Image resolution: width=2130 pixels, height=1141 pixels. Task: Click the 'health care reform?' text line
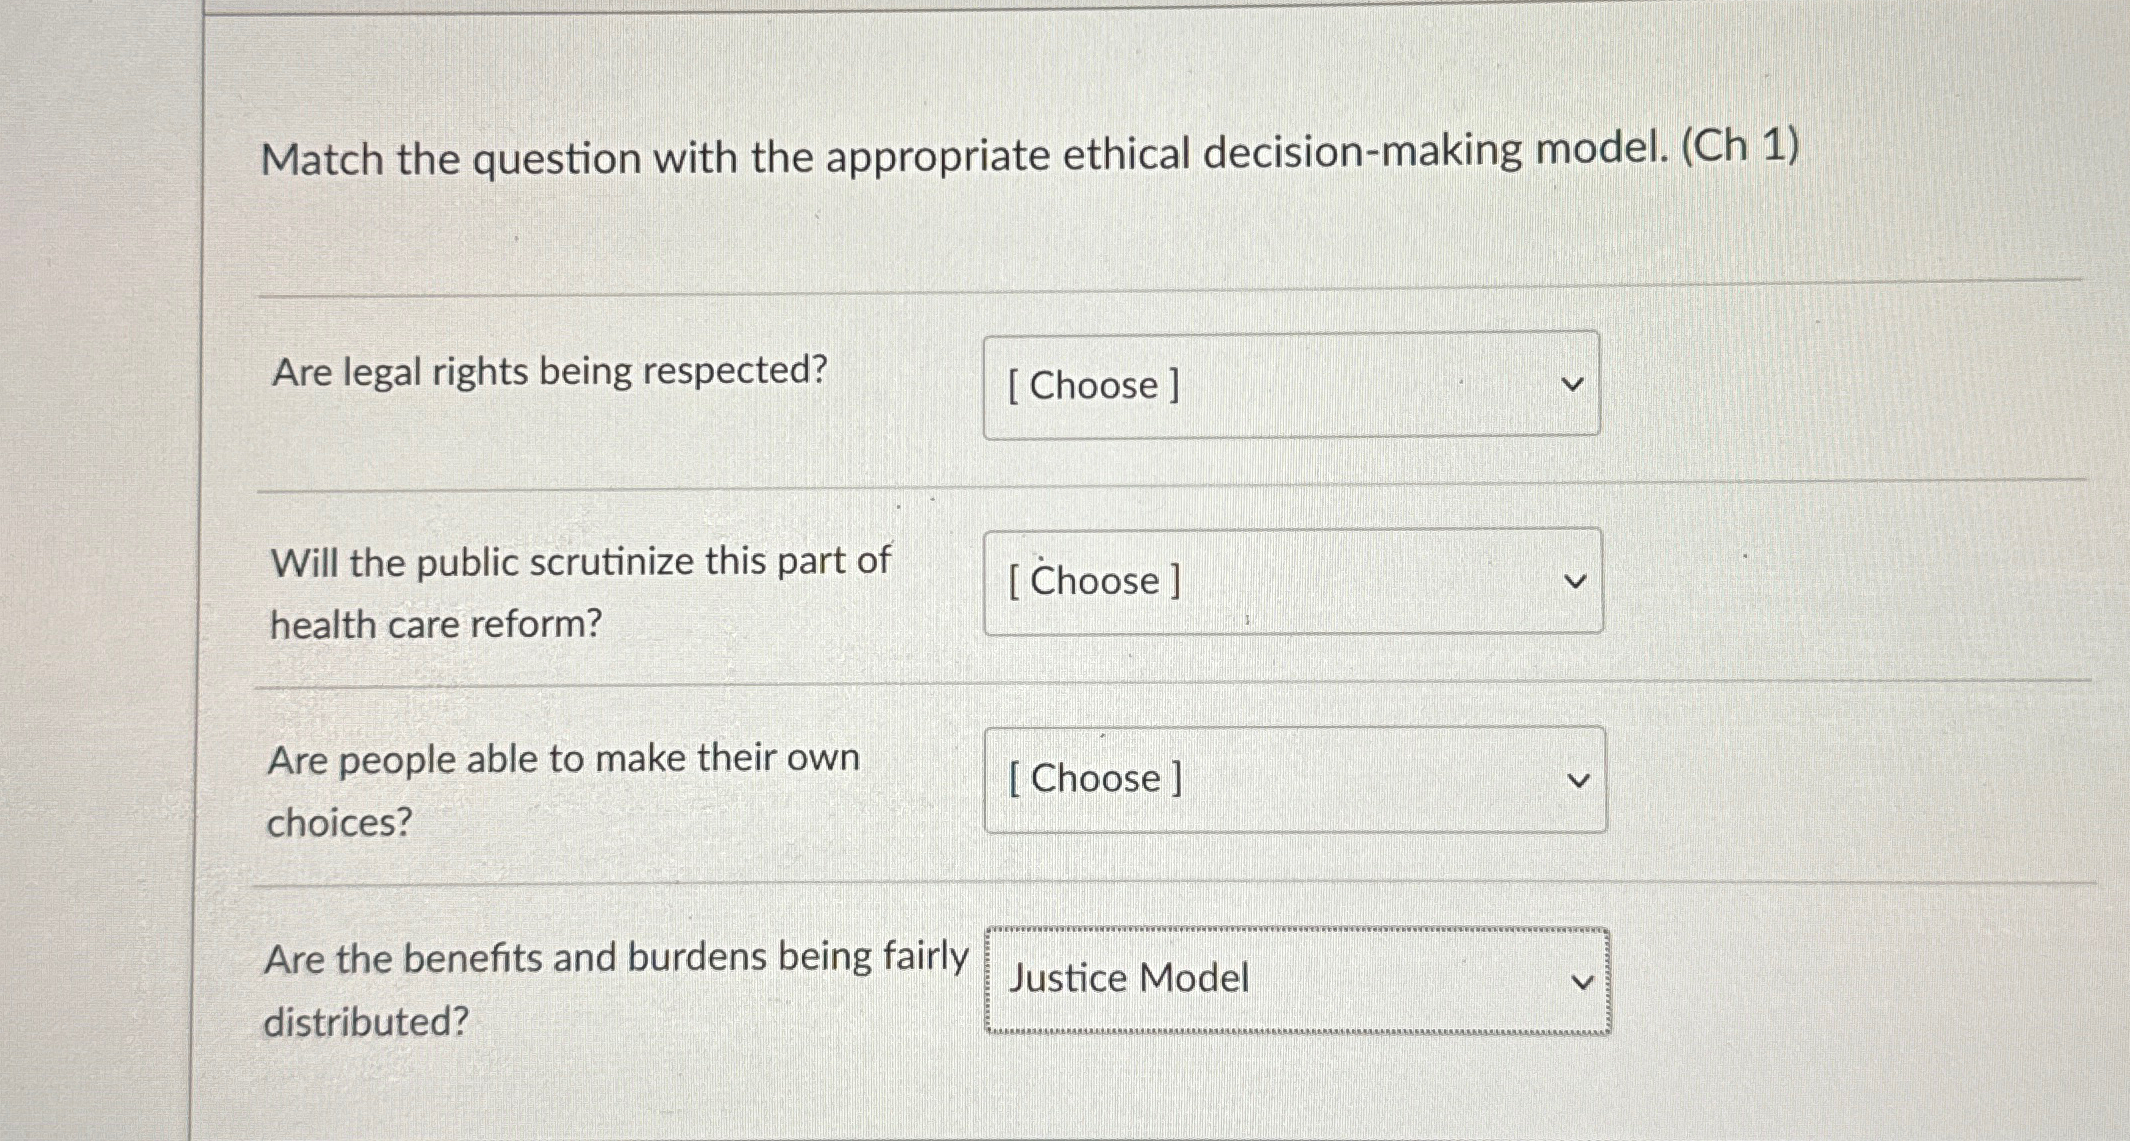coord(436,625)
